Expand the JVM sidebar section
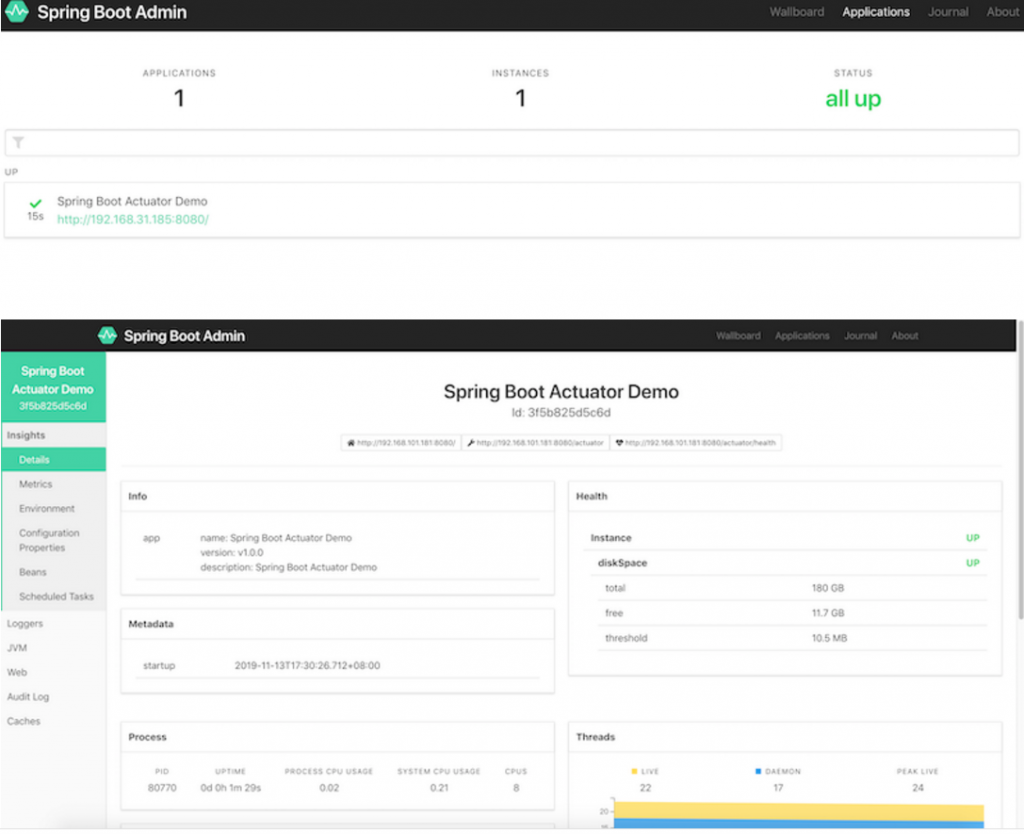 [17, 648]
